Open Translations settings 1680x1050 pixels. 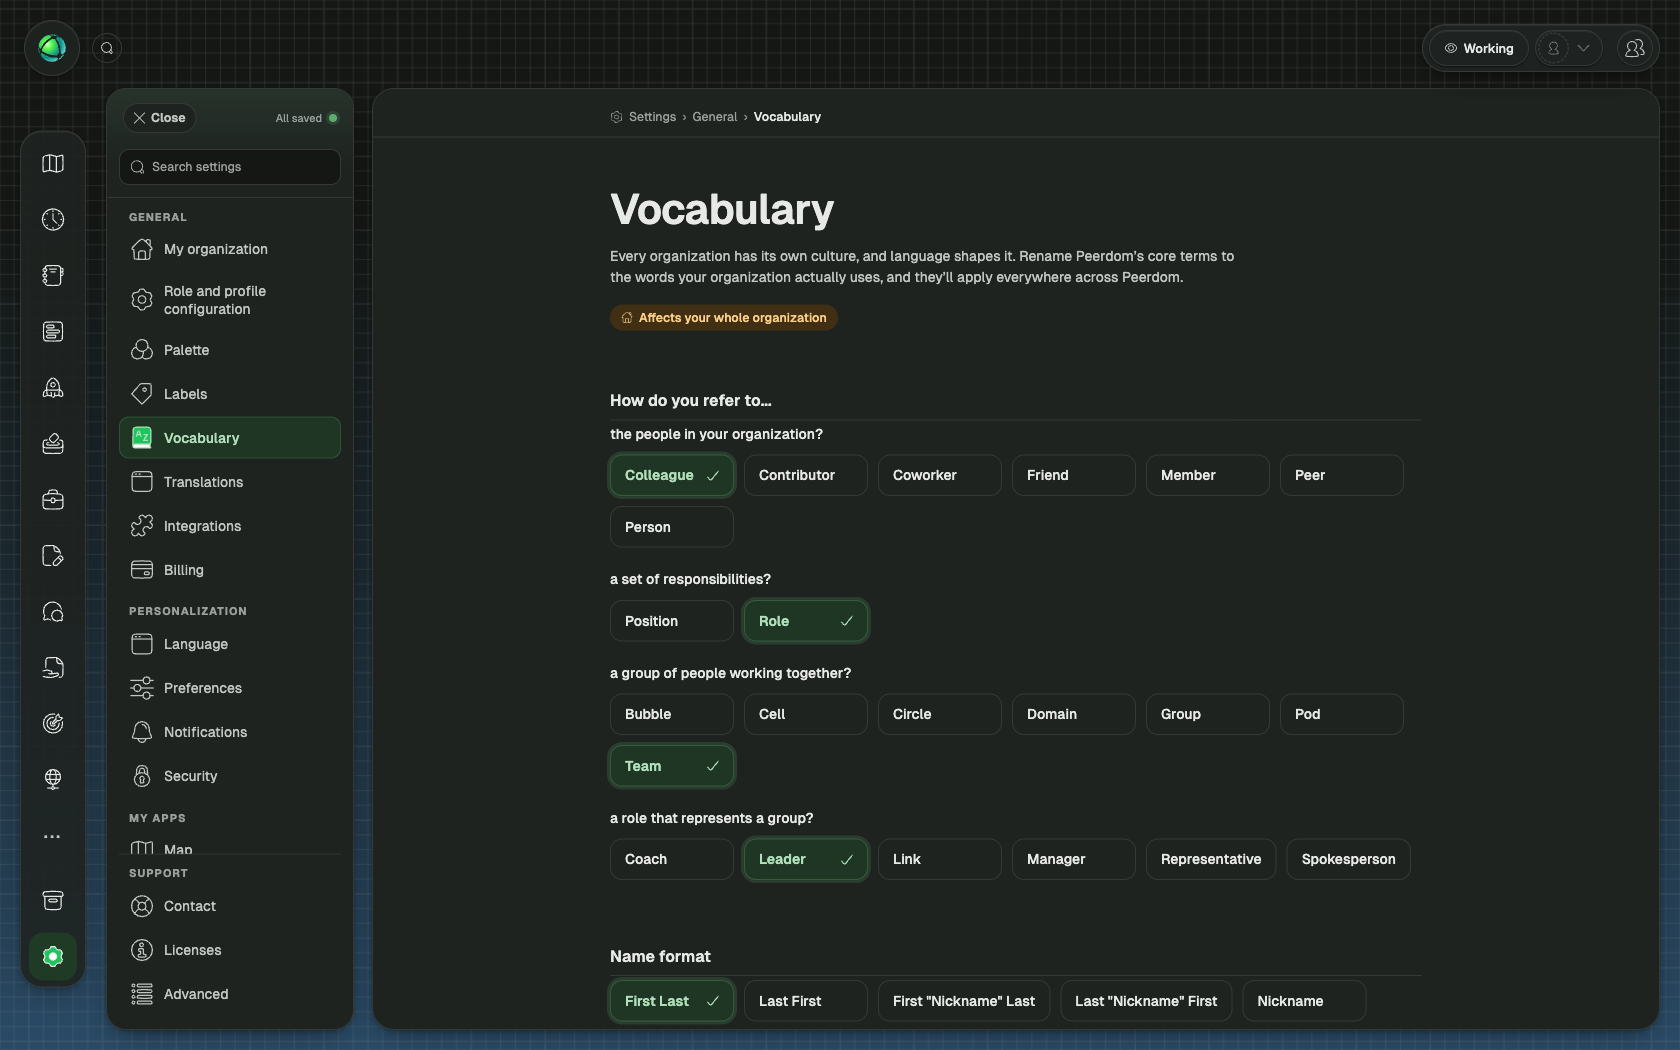(x=230, y=482)
